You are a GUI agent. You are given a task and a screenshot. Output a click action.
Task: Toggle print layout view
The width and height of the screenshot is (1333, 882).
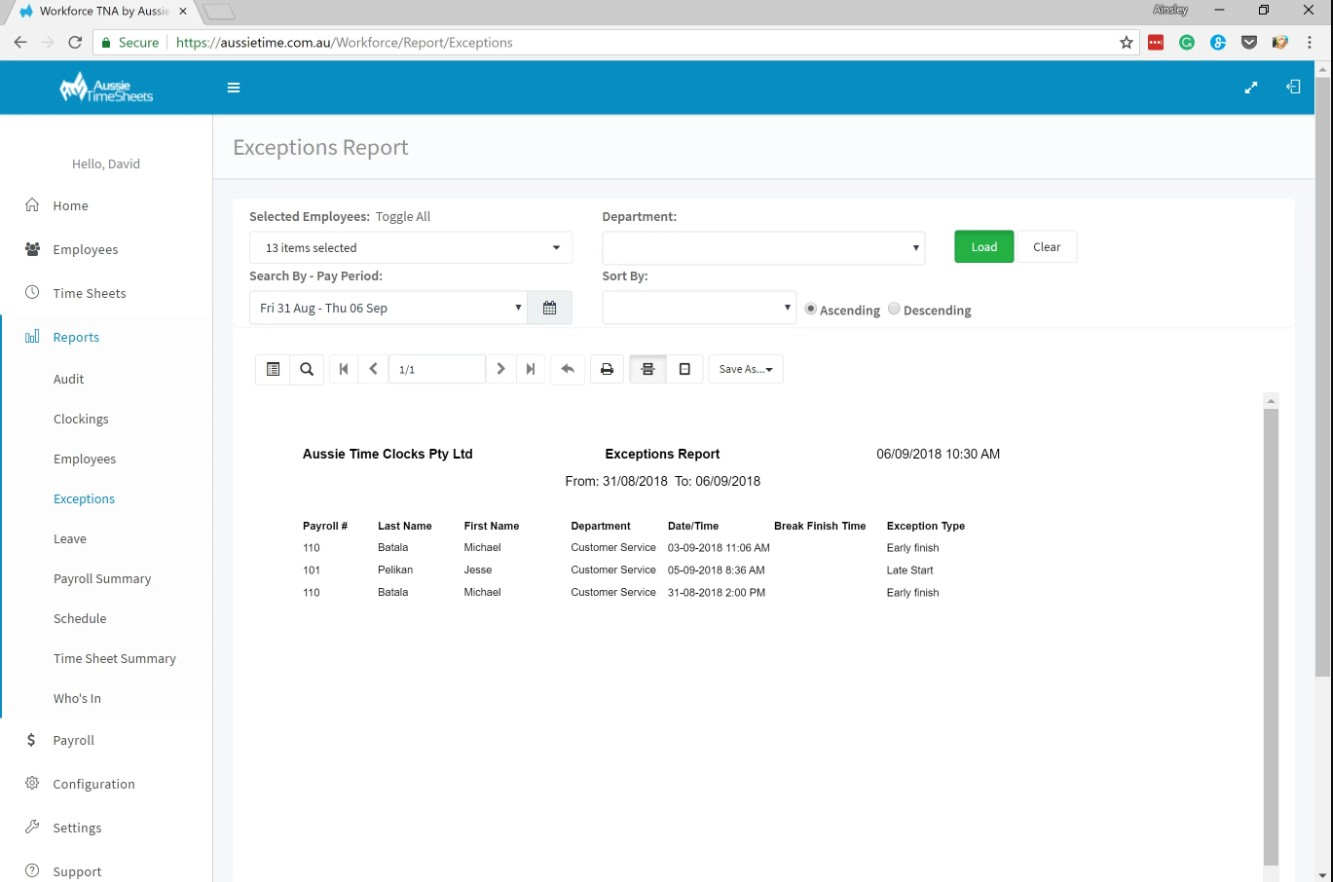646,368
